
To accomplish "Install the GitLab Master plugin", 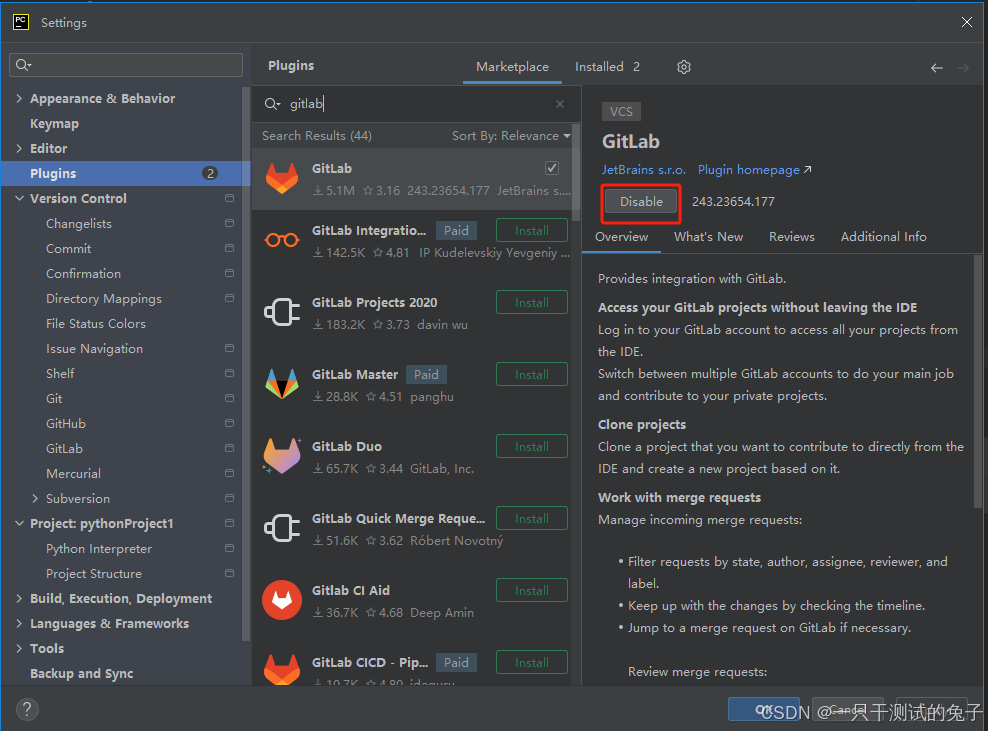I will tap(532, 374).
